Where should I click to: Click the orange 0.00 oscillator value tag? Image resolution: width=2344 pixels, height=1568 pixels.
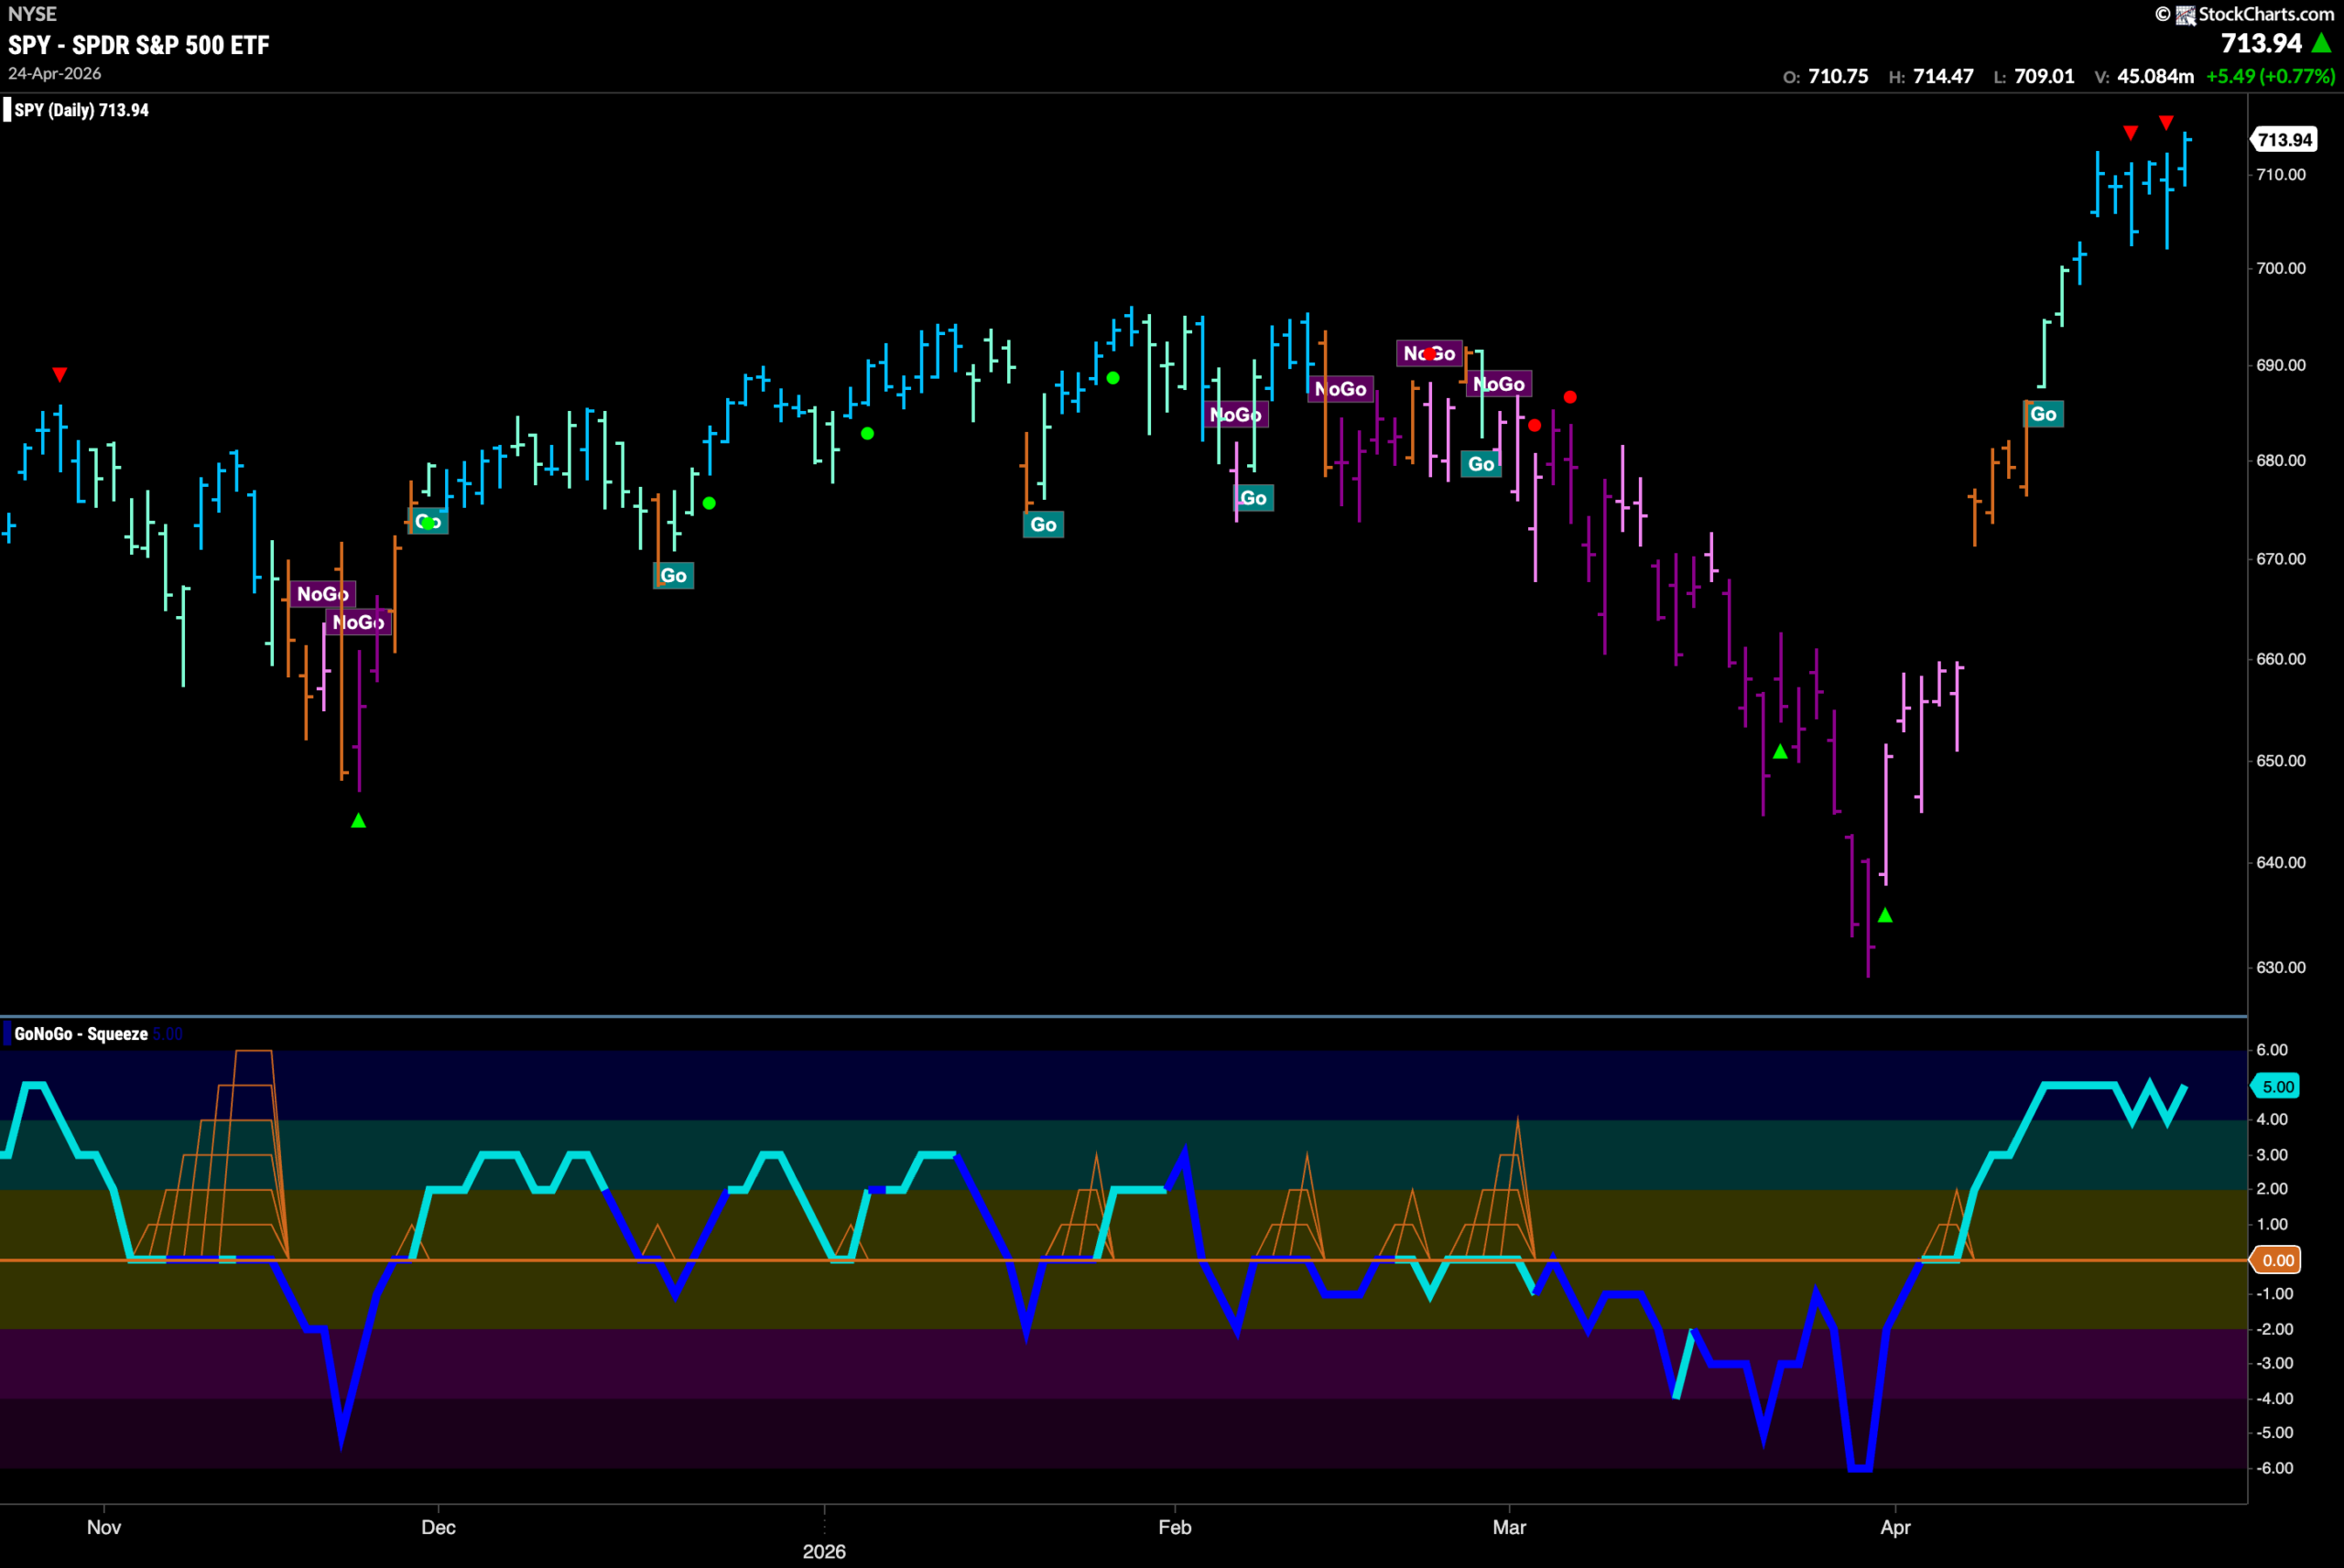tap(2277, 1260)
